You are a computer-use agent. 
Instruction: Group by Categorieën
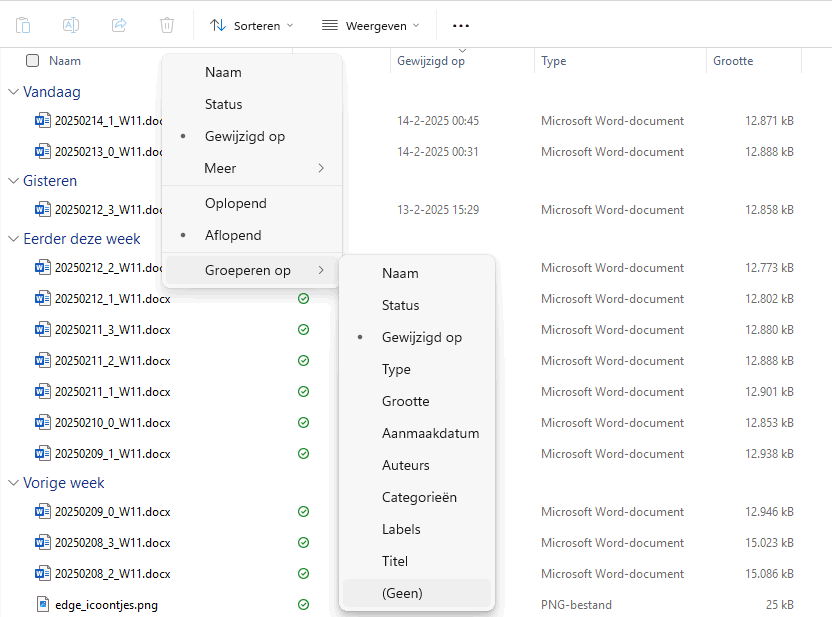[x=417, y=497]
